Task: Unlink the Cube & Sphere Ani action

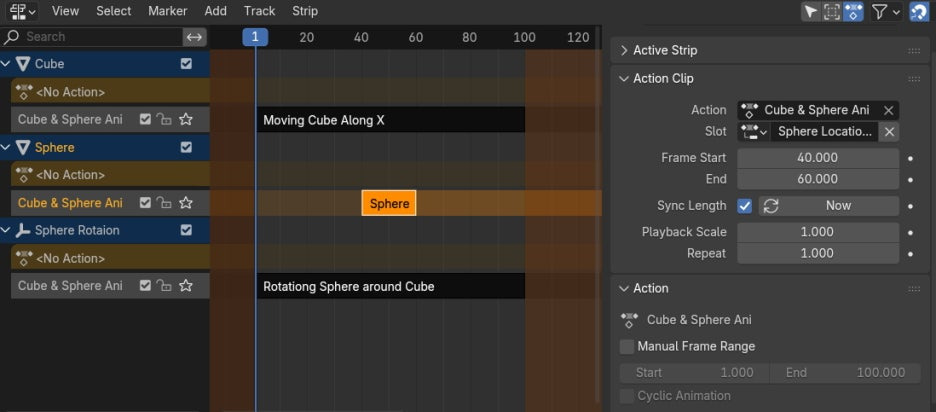Action: point(889,110)
